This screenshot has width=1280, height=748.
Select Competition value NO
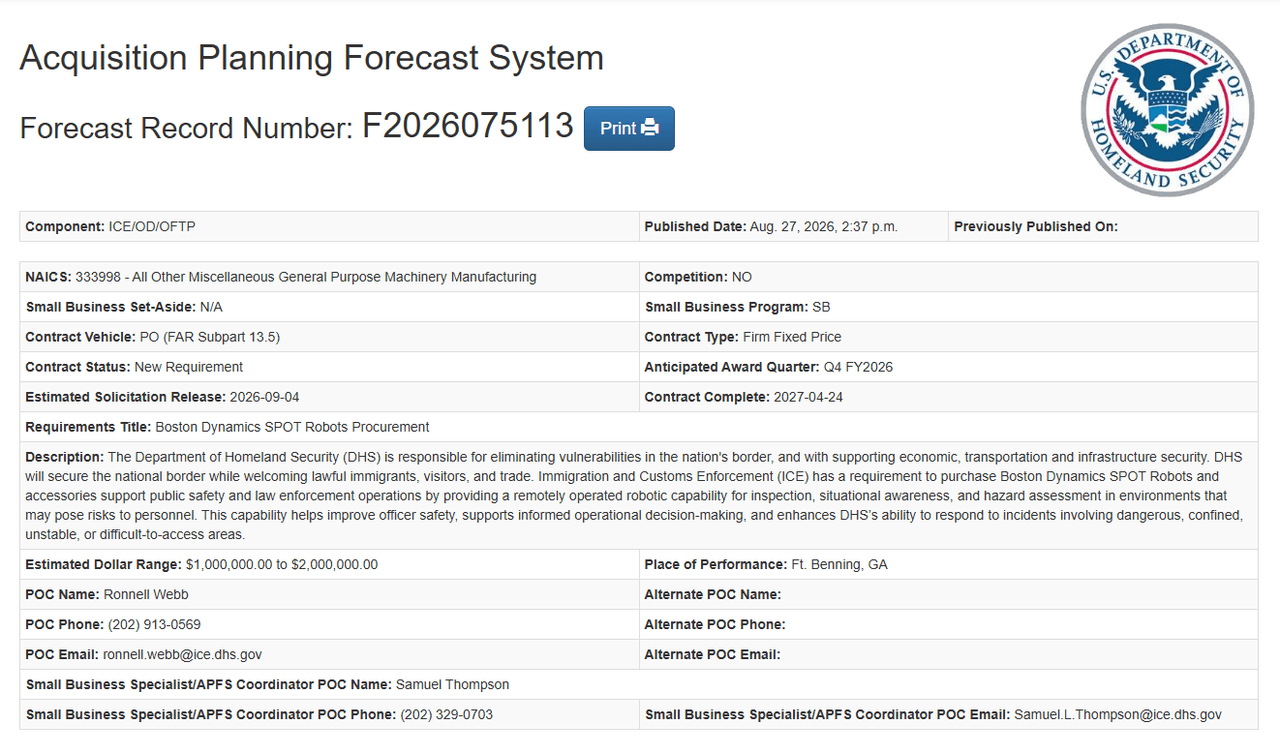[x=742, y=277]
